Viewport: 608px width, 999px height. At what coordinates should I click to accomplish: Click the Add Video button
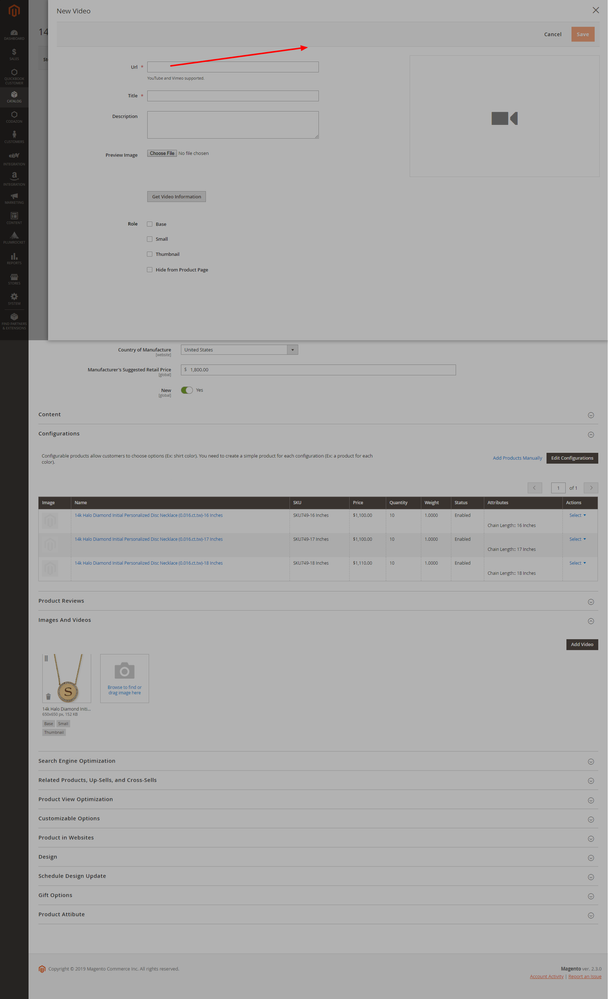pos(582,645)
